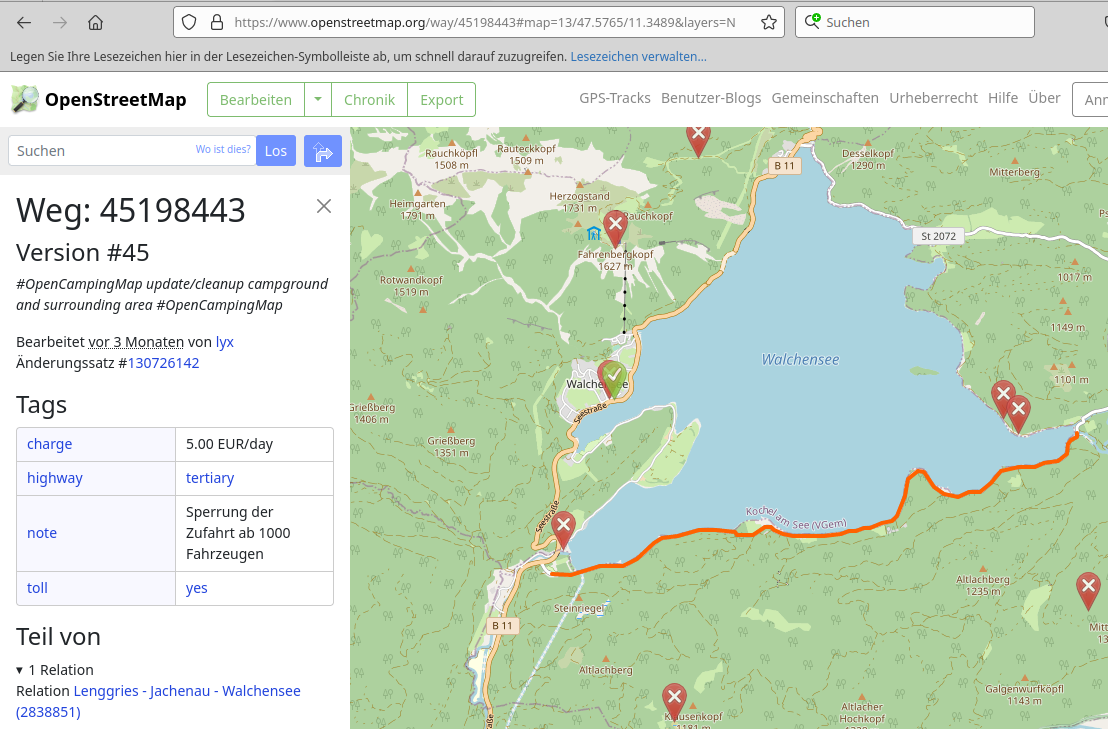Go to browser home page
Viewport: 1108px width, 729px height.
pyautogui.click(x=95, y=22)
